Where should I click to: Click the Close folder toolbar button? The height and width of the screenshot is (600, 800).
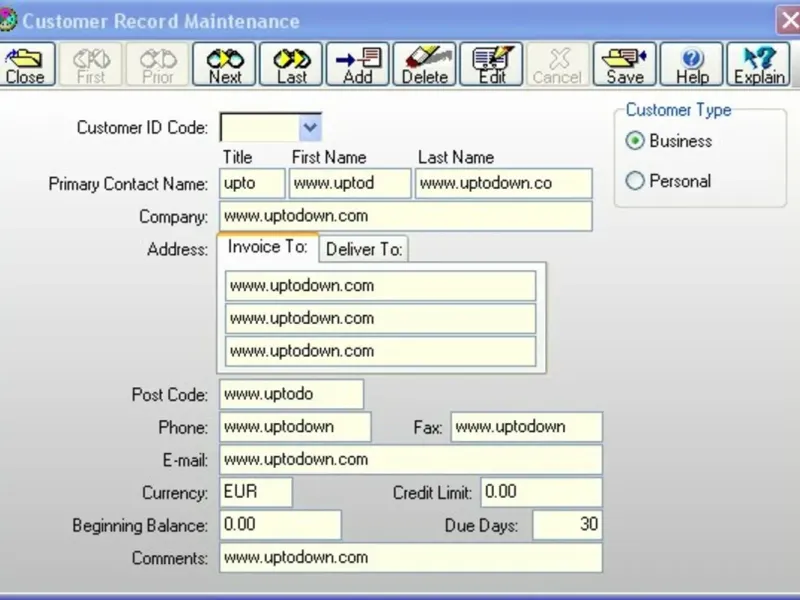pyautogui.click(x=26, y=65)
